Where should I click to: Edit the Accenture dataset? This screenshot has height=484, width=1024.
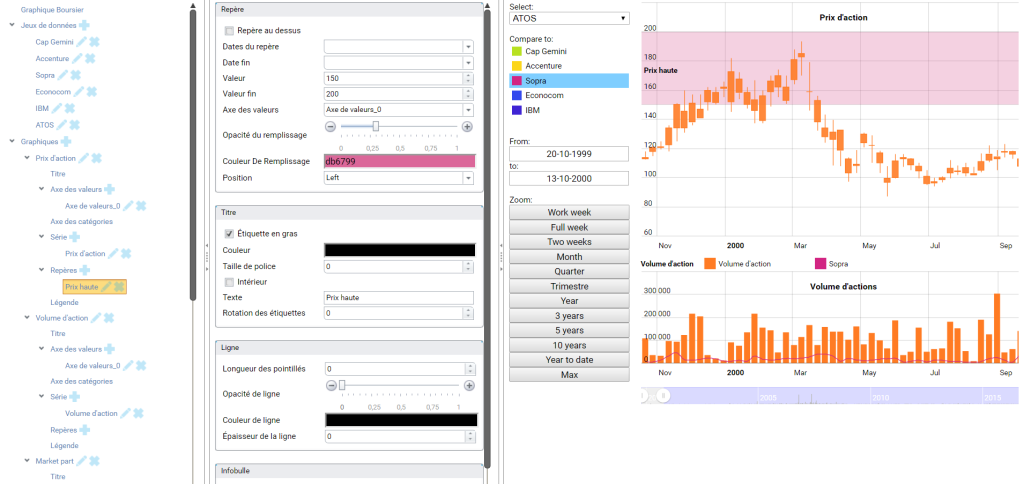tap(77, 58)
